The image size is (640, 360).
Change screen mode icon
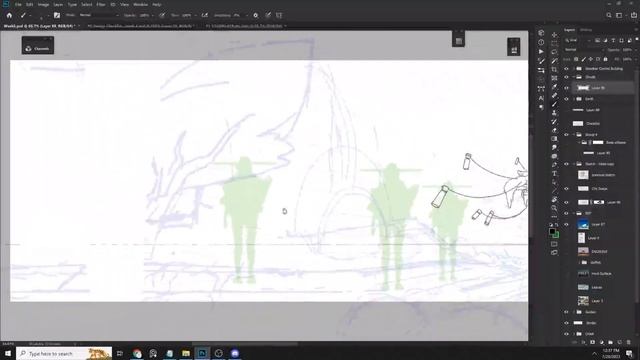[x=554, y=253]
